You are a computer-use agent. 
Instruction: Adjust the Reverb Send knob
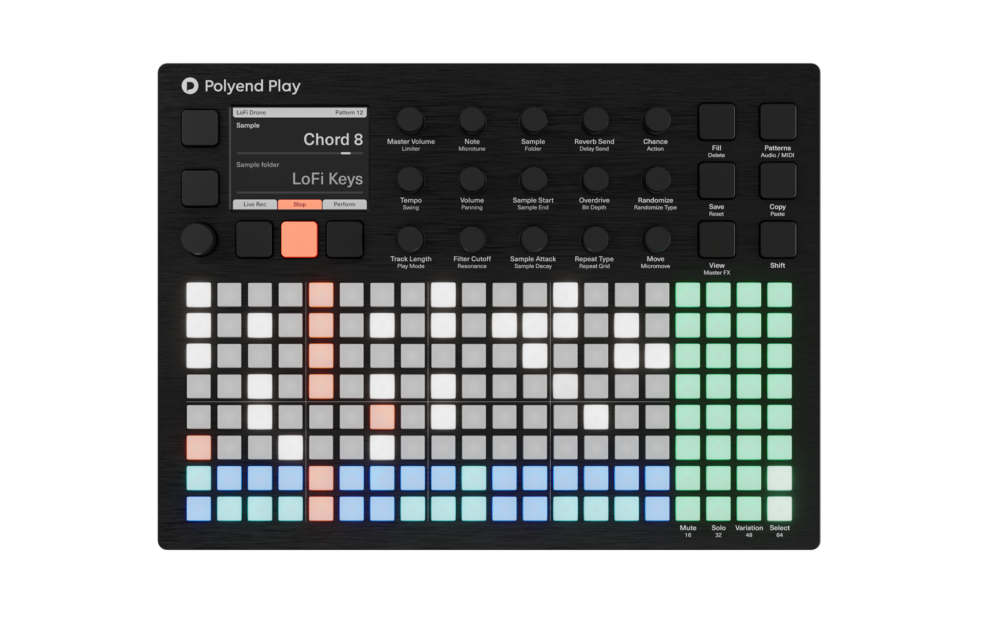[594, 120]
